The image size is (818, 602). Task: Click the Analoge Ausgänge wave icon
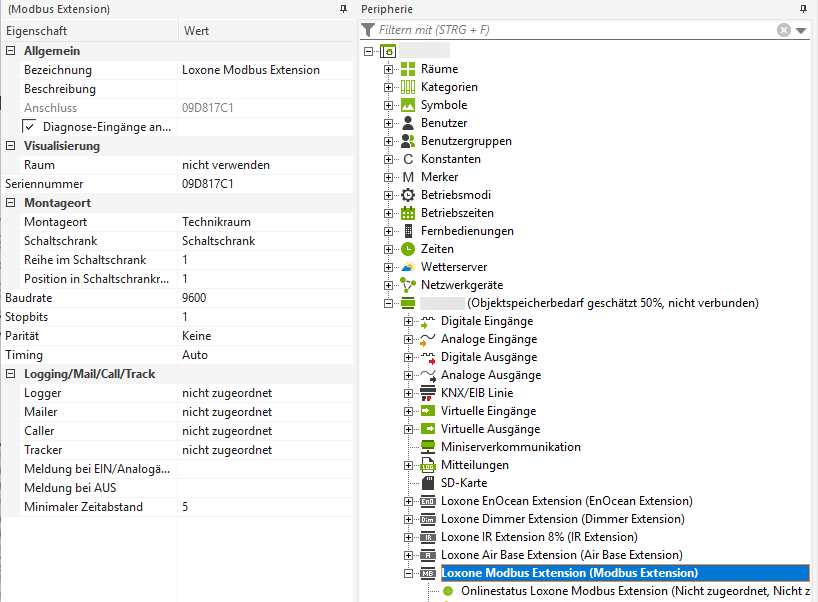tap(428, 375)
